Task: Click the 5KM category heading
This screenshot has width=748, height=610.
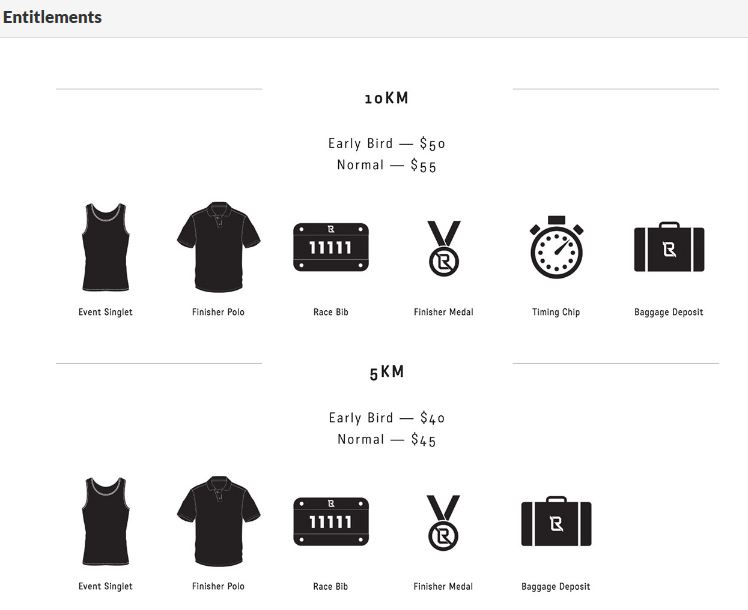Action: (x=387, y=372)
